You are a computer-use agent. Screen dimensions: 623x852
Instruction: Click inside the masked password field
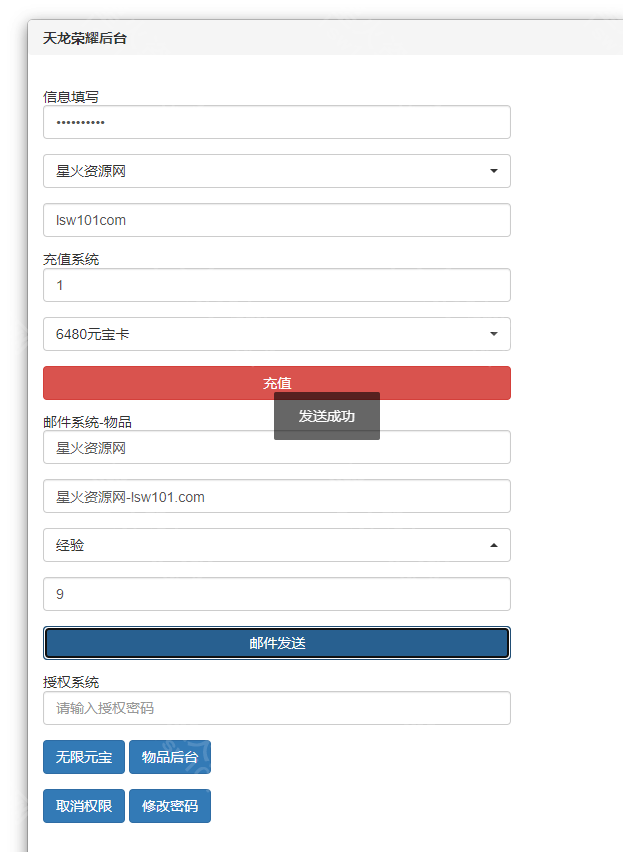click(276, 122)
